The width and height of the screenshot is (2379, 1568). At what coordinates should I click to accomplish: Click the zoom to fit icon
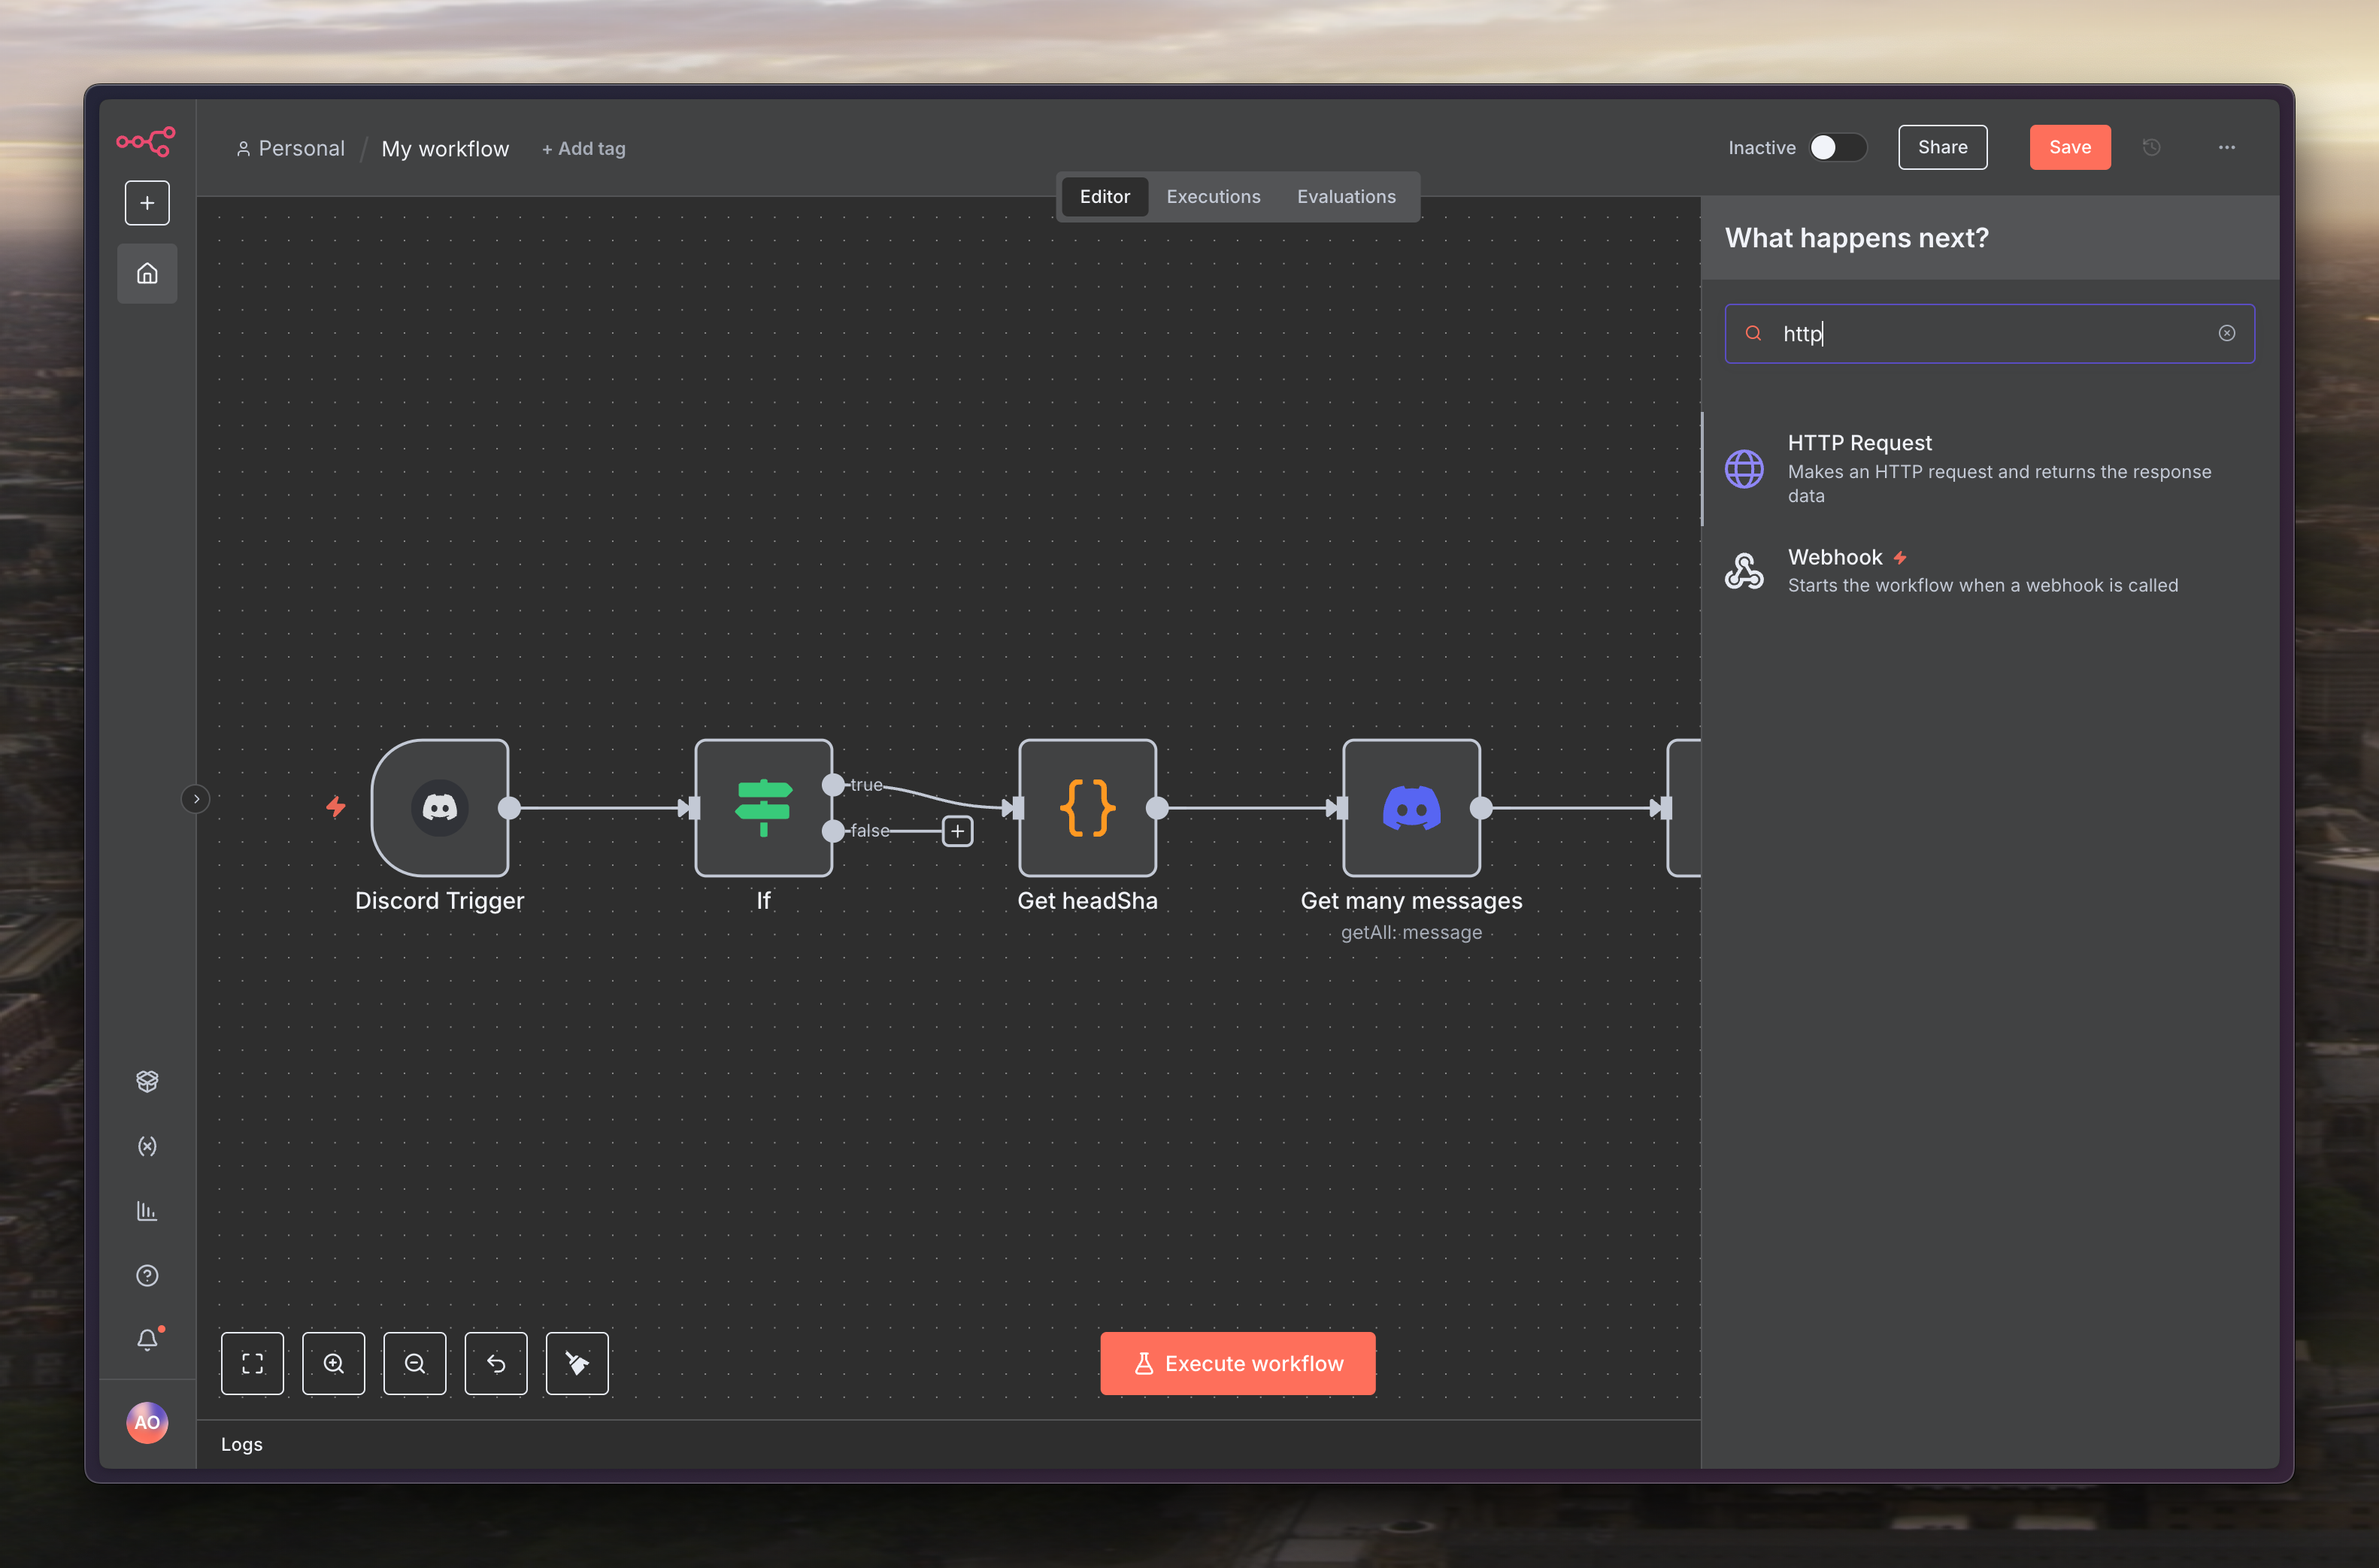click(x=252, y=1363)
